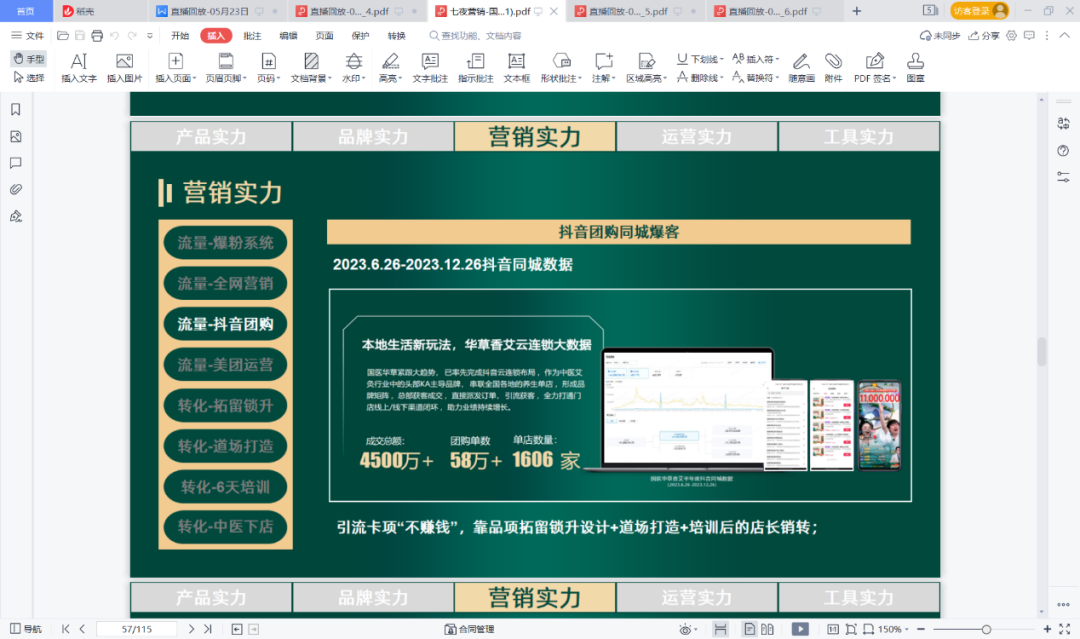Go to the previous page

pos(83,629)
